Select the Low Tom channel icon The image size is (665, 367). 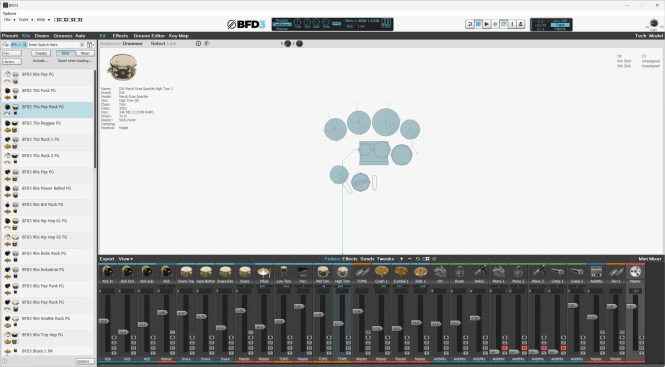tap(283, 272)
